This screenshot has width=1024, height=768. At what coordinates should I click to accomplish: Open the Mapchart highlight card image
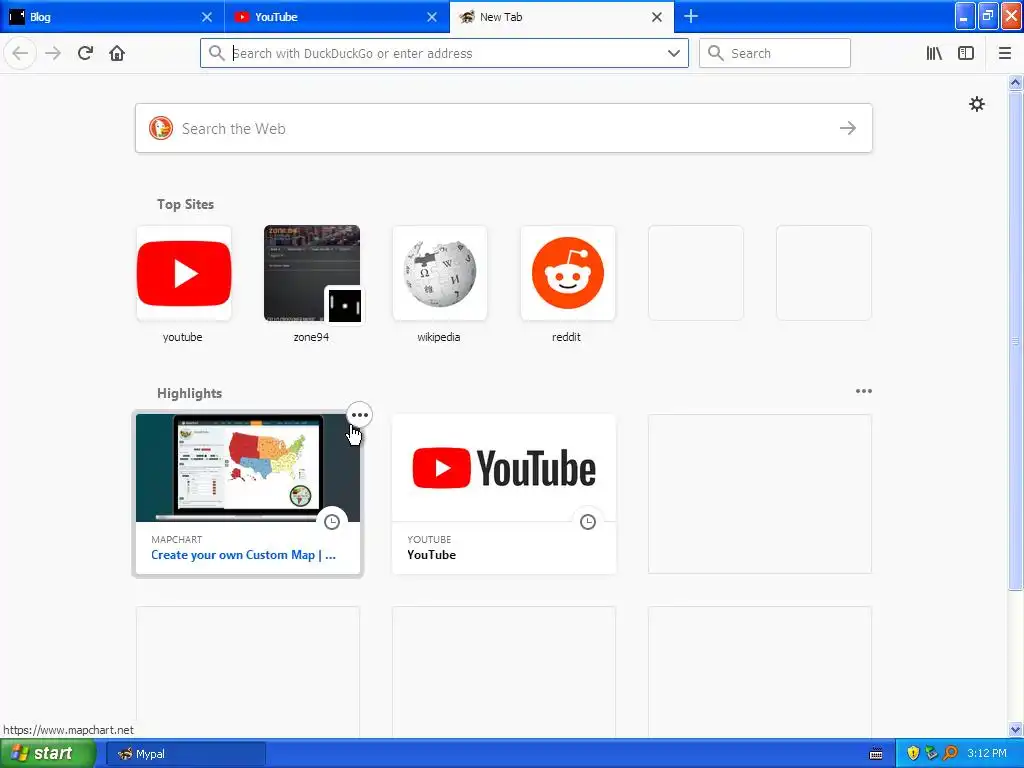tap(248, 468)
